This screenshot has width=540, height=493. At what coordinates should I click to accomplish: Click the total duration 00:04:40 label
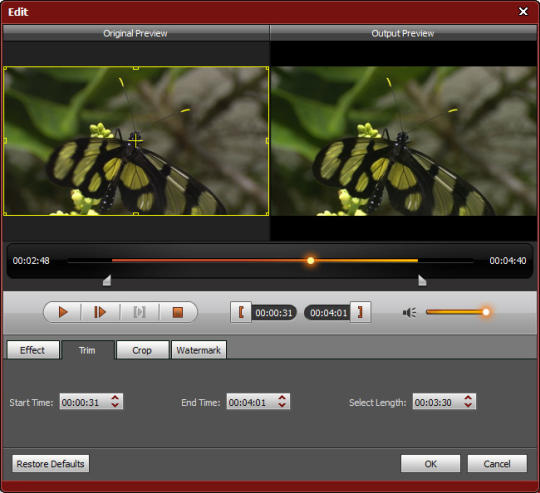508,261
